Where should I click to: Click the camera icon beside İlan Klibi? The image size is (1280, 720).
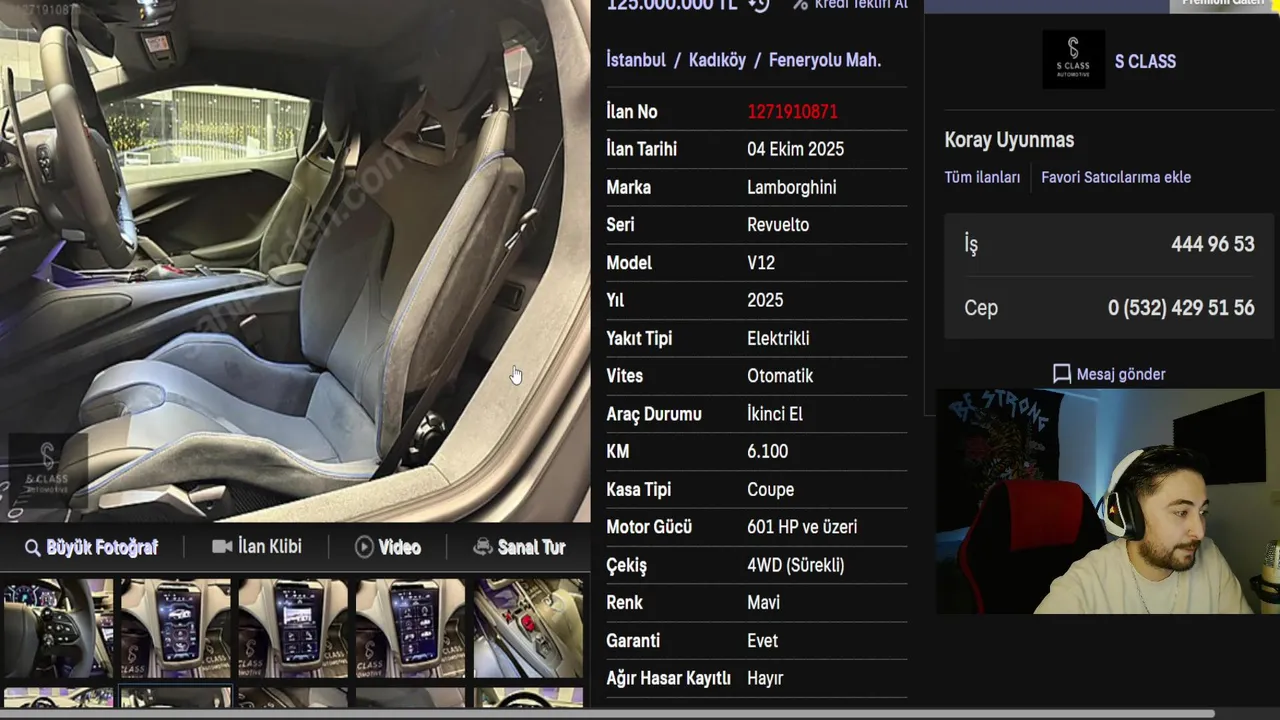point(222,547)
